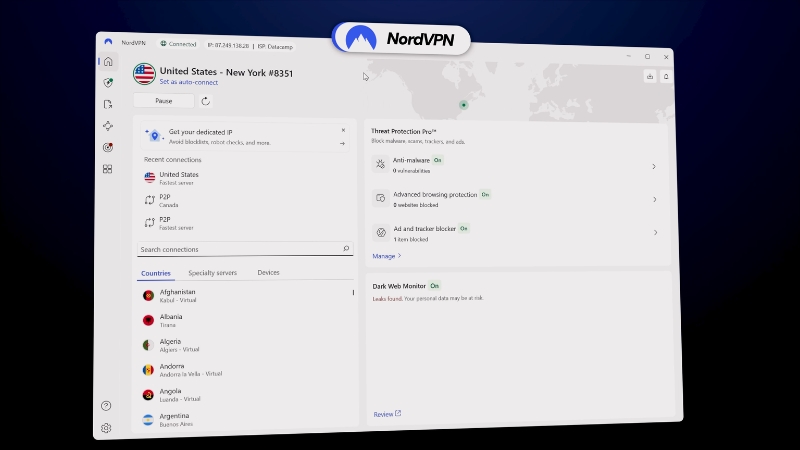The height and width of the screenshot is (450, 800).
Task: Open Manage threat protection link
Action: pos(387,256)
